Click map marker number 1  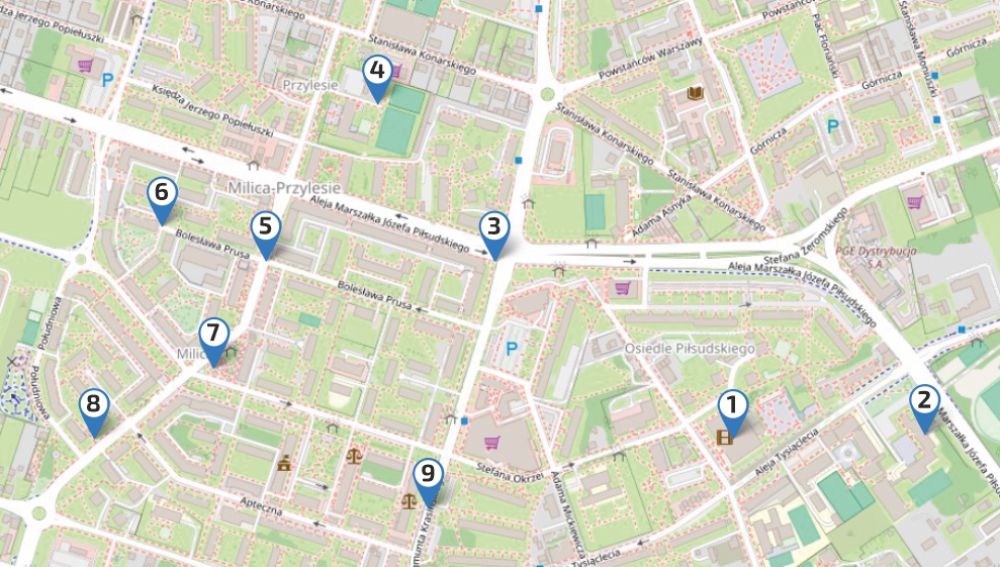732,409
